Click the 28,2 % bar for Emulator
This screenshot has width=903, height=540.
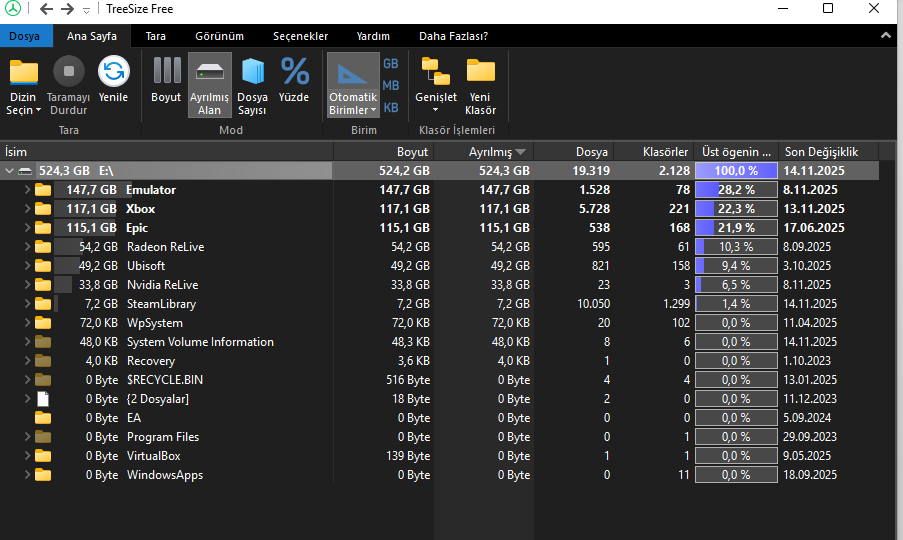(736, 190)
